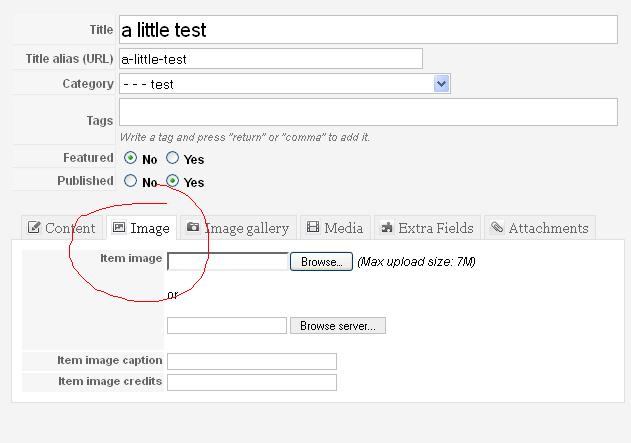Click the Title alias (URL) field
The image size is (631, 443).
click(271, 59)
